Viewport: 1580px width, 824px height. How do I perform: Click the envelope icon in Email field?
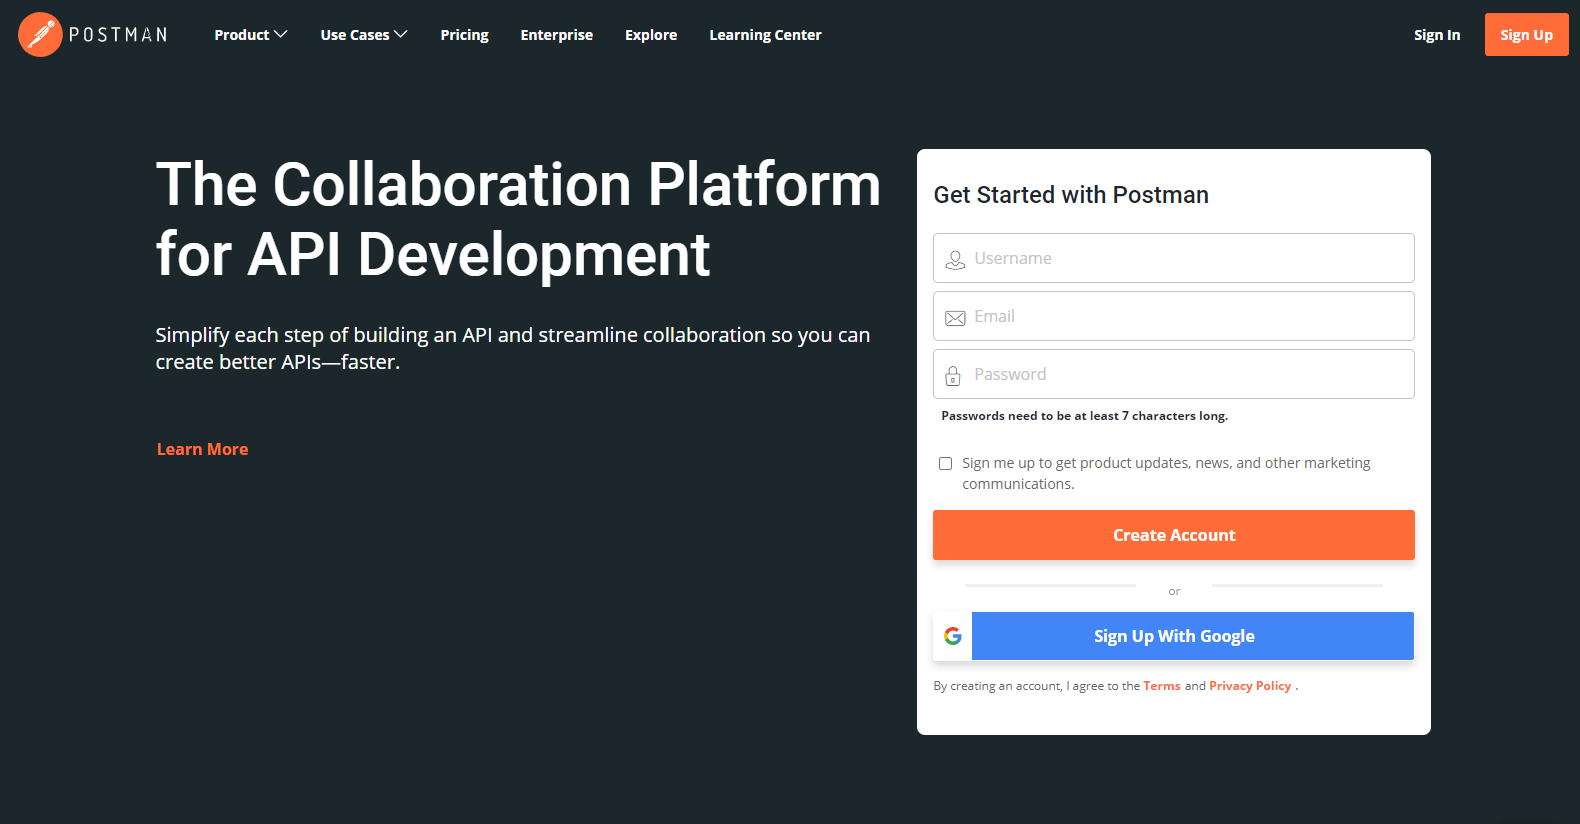pyautogui.click(x=955, y=318)
